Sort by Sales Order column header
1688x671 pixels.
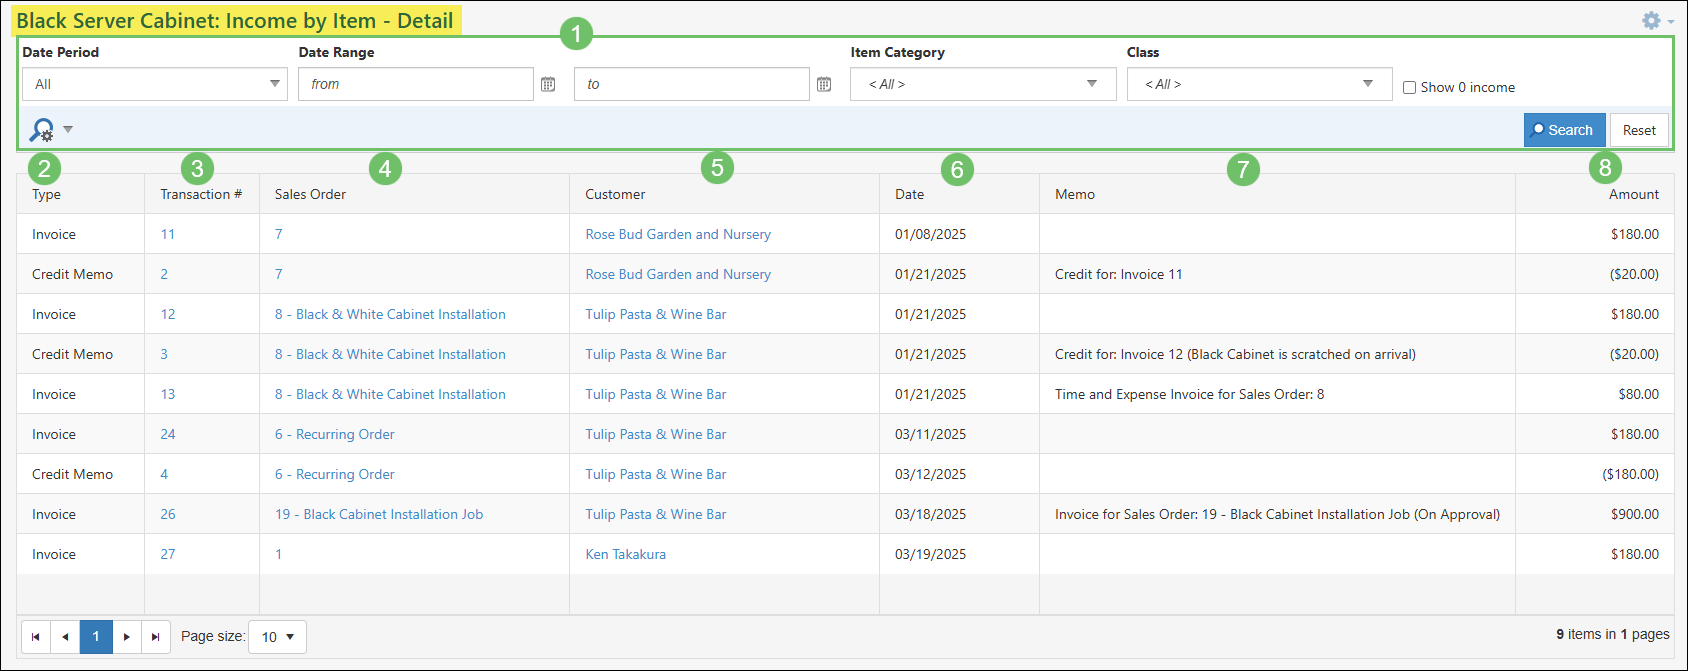coord(310,194)
